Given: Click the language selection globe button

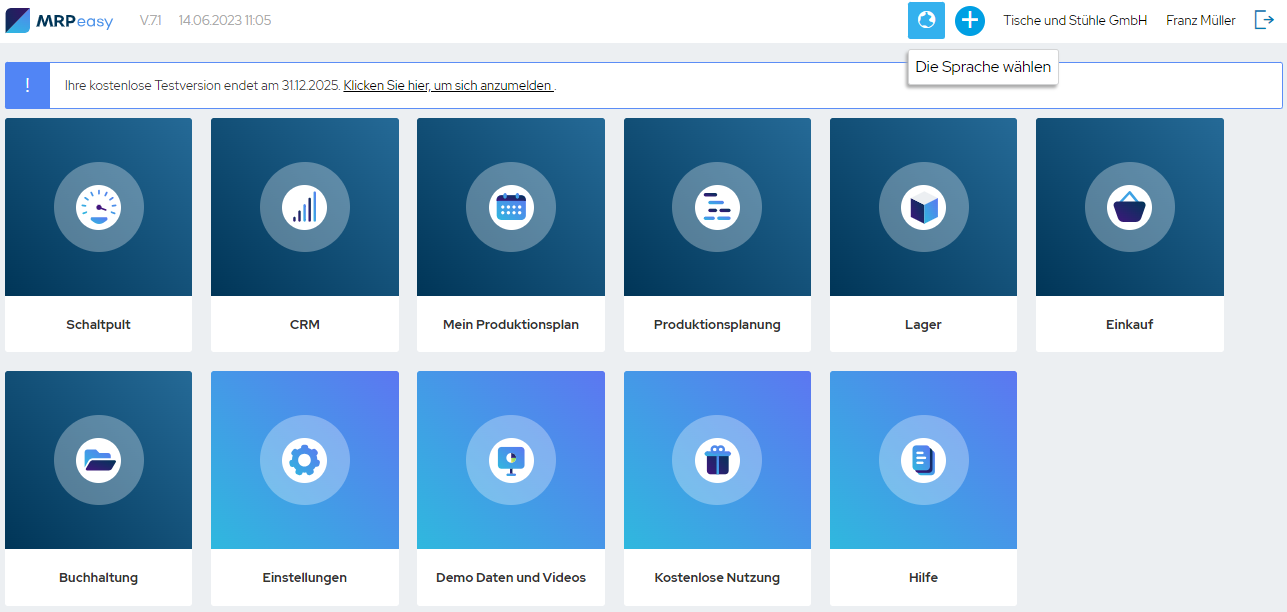Looking at the screenshot, I should coord(926,20).
